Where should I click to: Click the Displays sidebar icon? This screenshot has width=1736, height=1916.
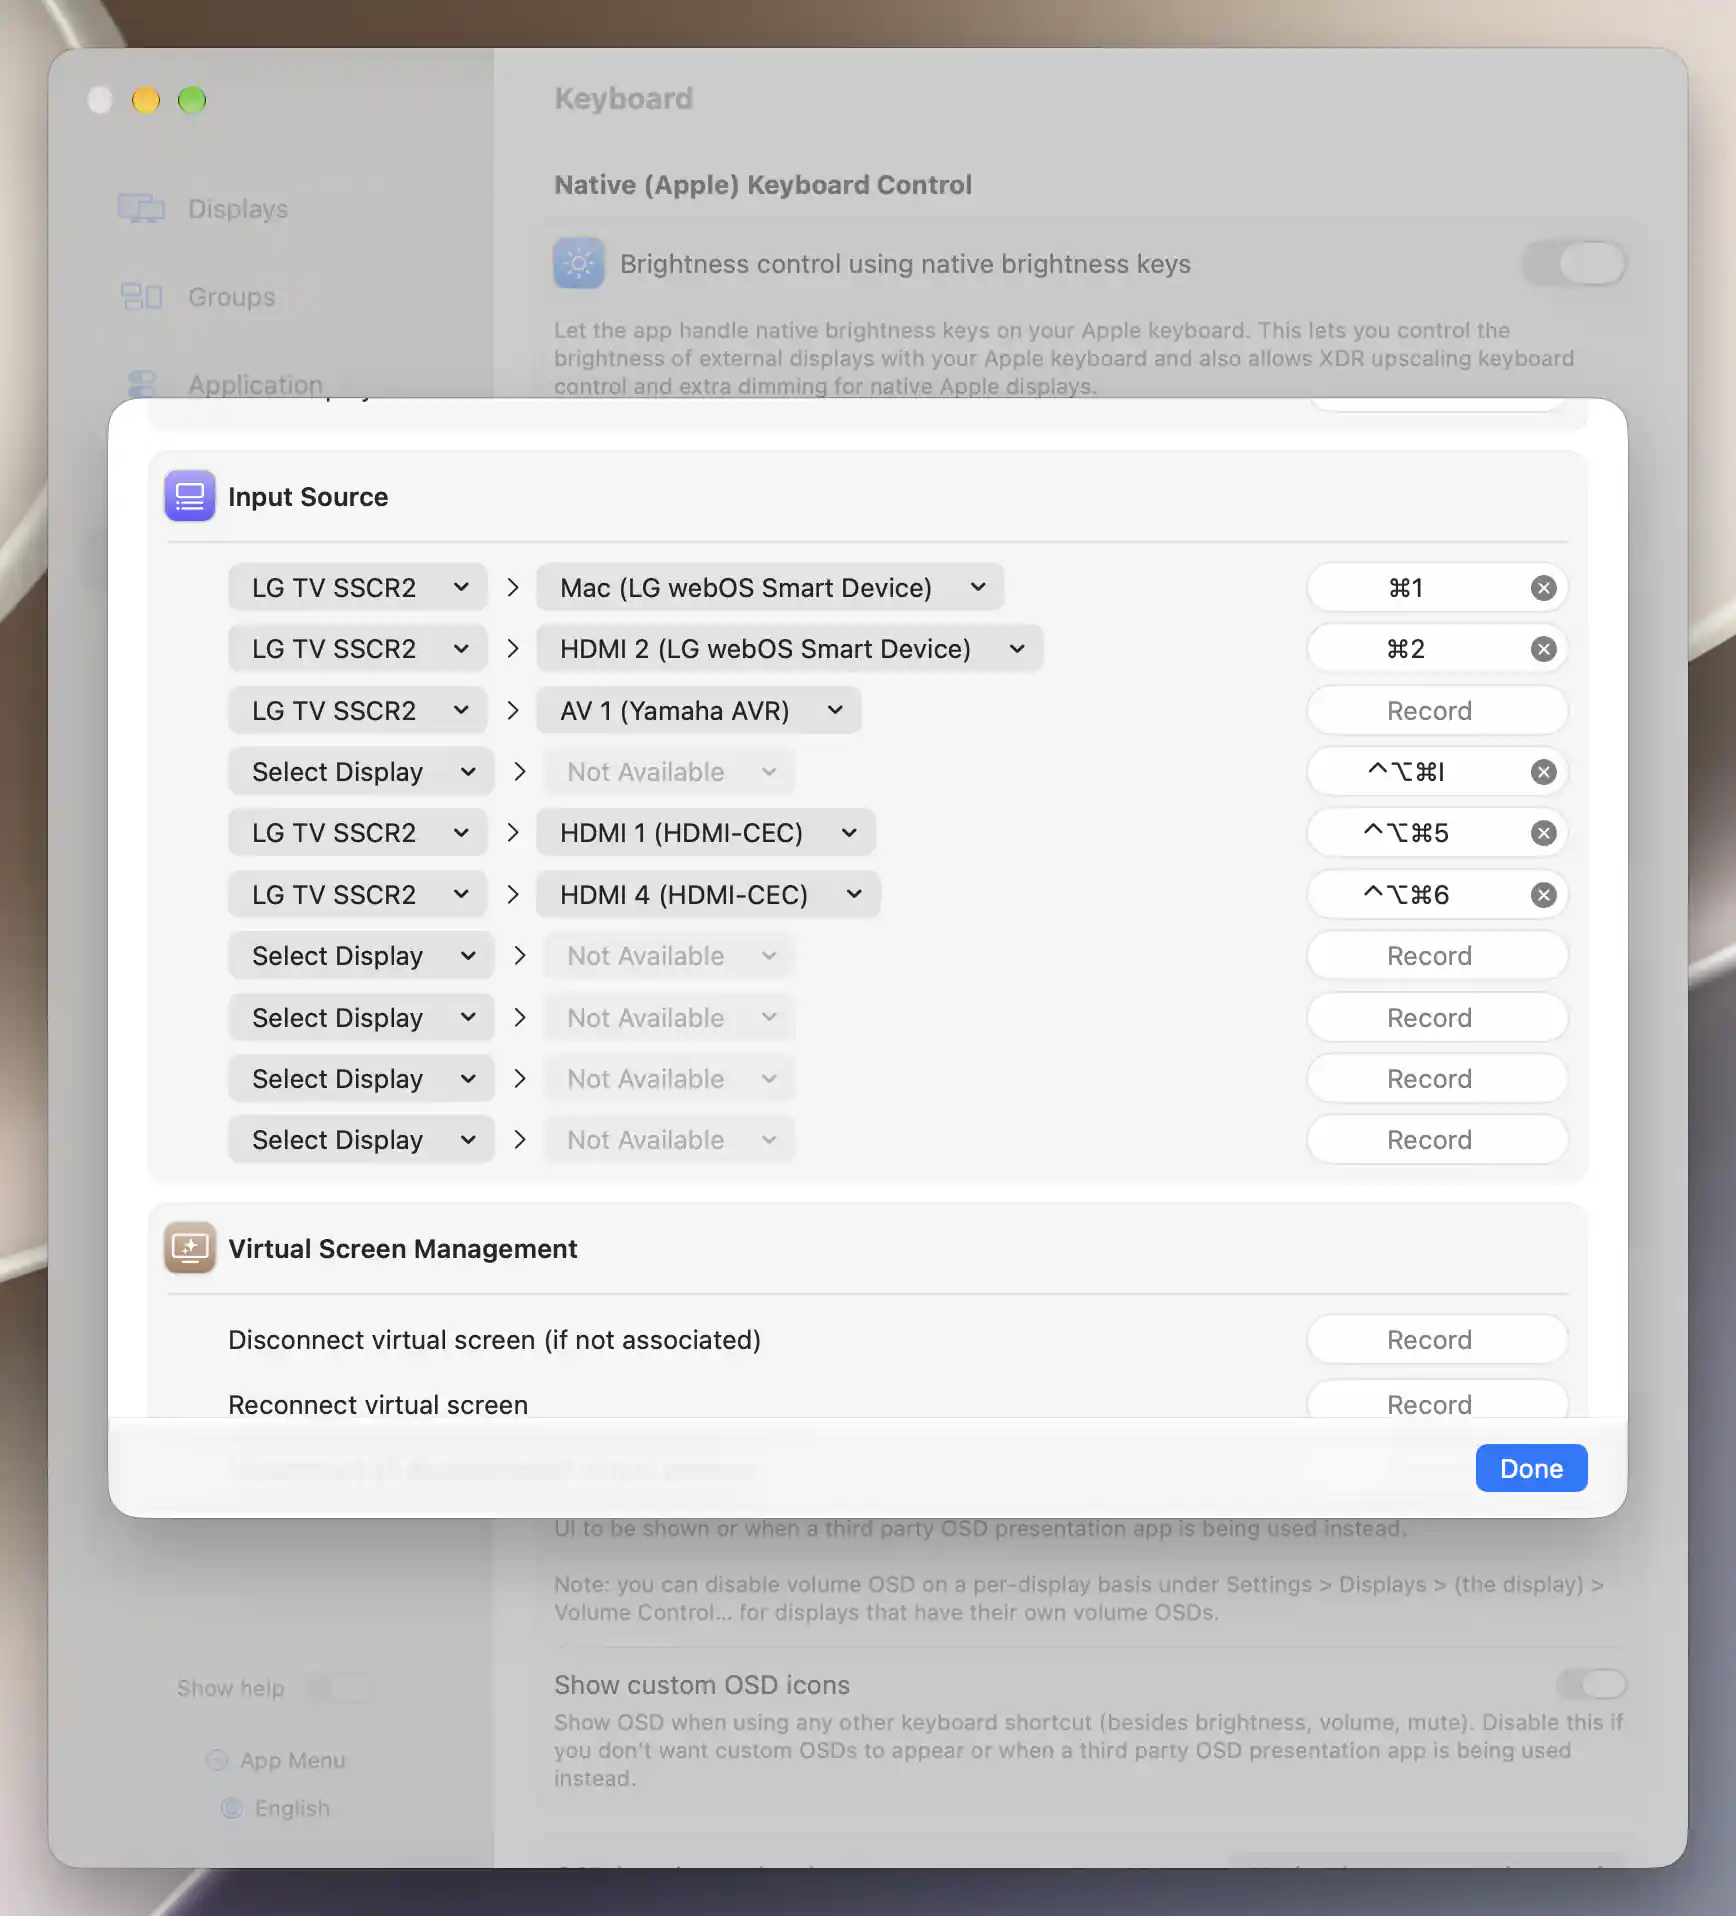(141, 208)
